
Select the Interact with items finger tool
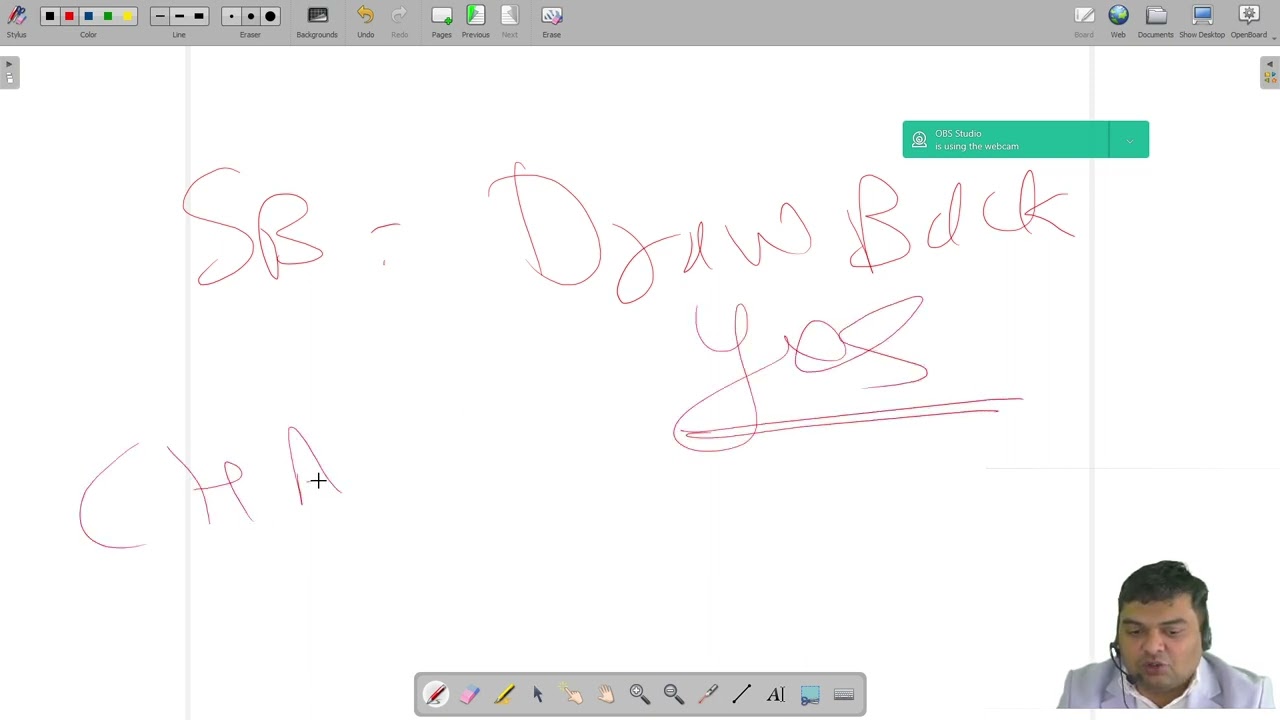(x=572, y=694)
